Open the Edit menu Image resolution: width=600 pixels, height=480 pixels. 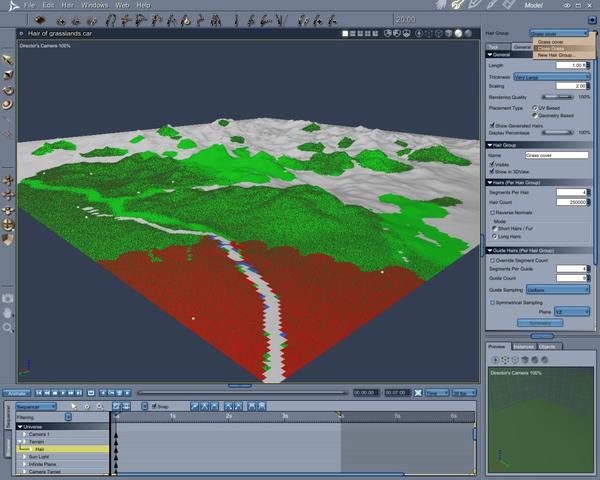tap(48, 5)
